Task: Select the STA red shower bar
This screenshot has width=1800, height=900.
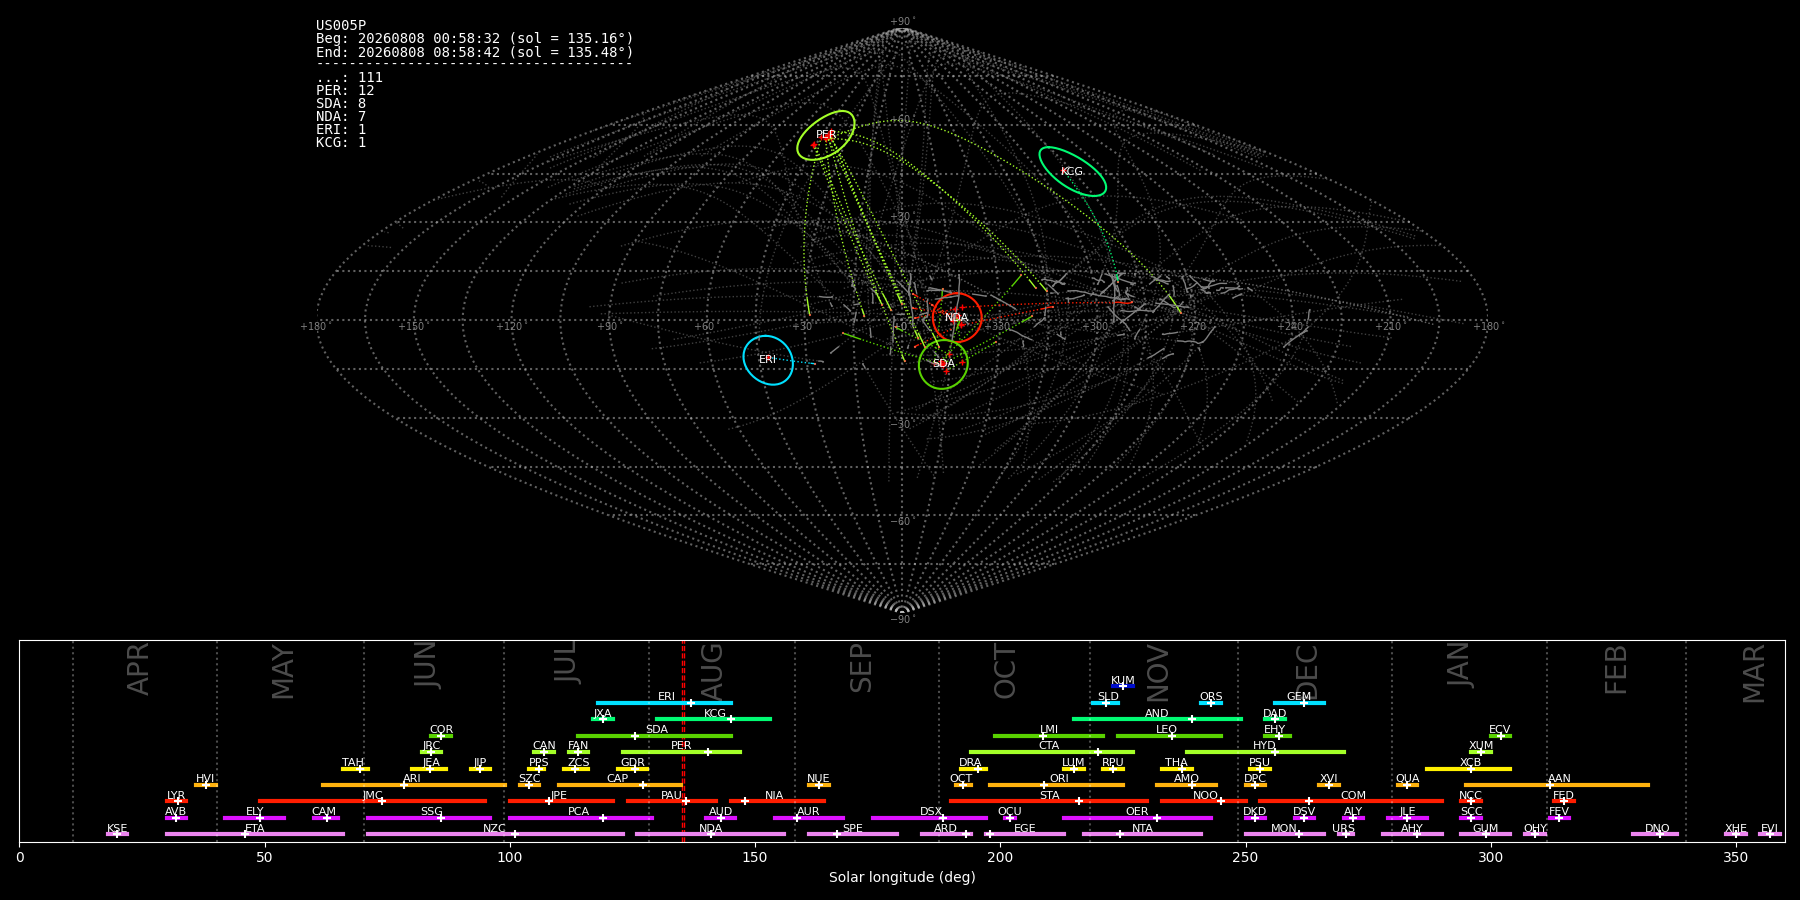Action: [1049, 801]
